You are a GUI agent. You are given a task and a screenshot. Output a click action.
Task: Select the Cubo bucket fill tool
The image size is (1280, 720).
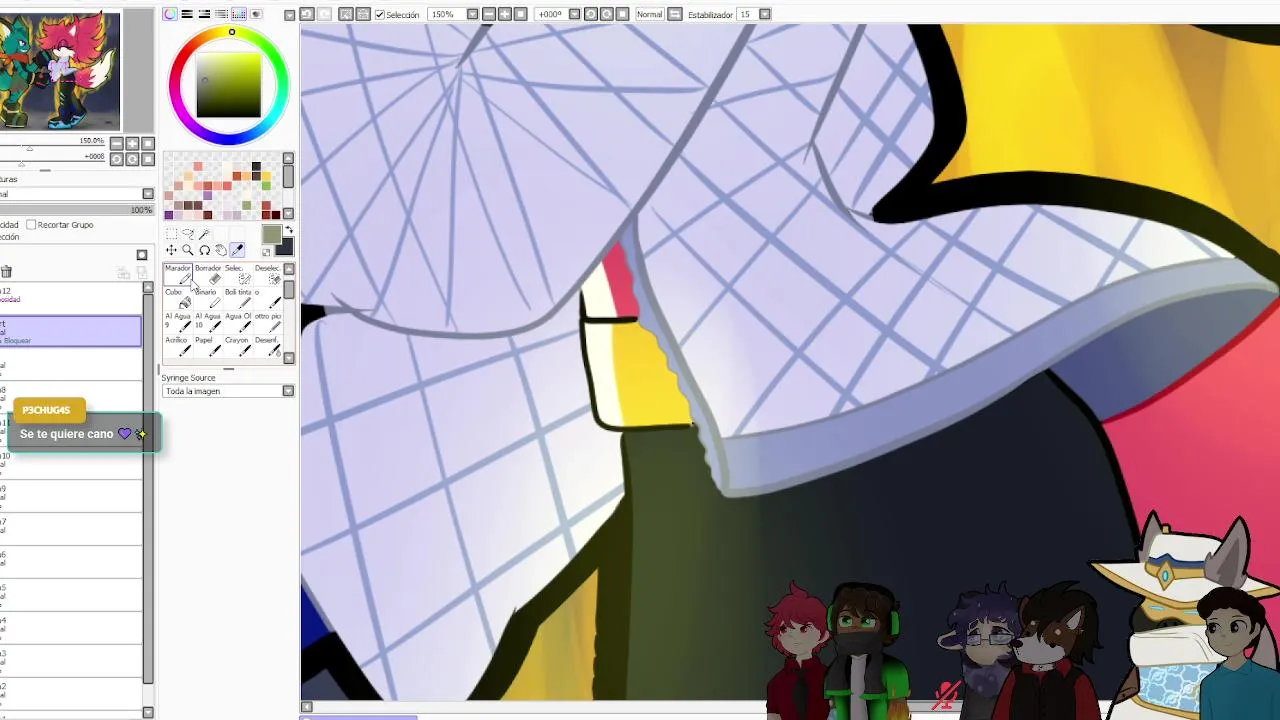coord(178,300)
